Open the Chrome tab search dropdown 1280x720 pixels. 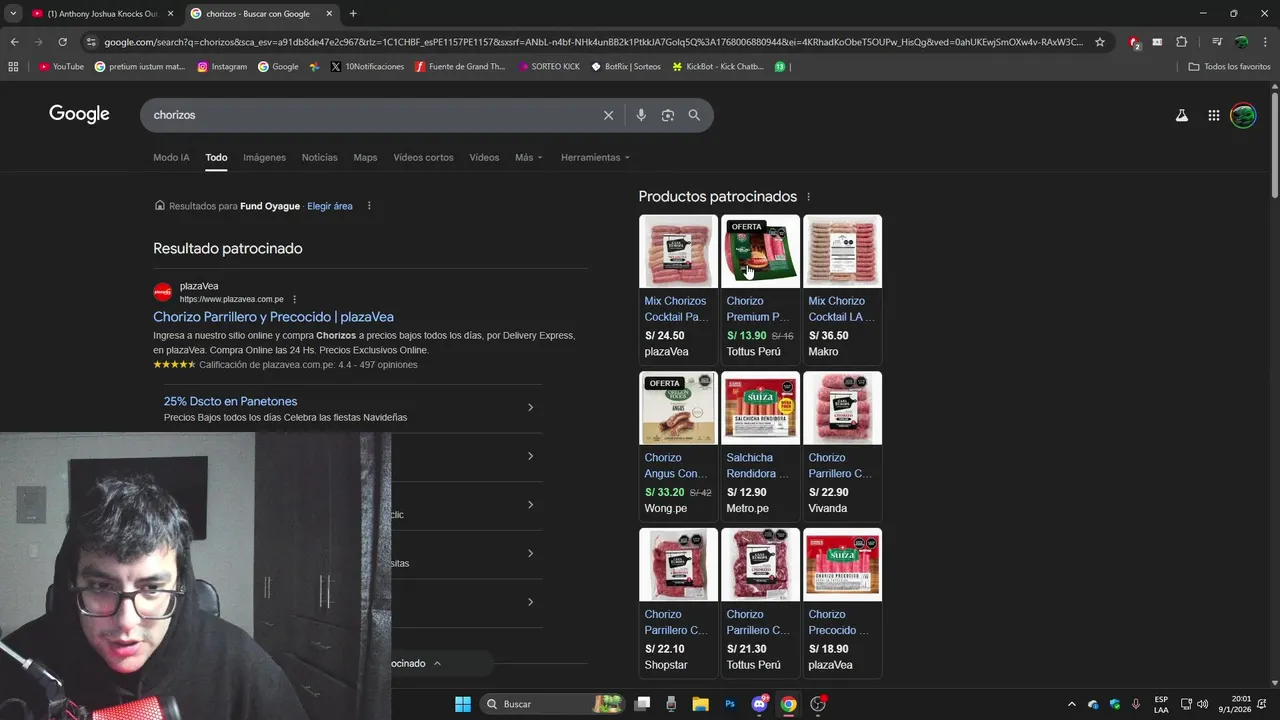tap(13, 13)
